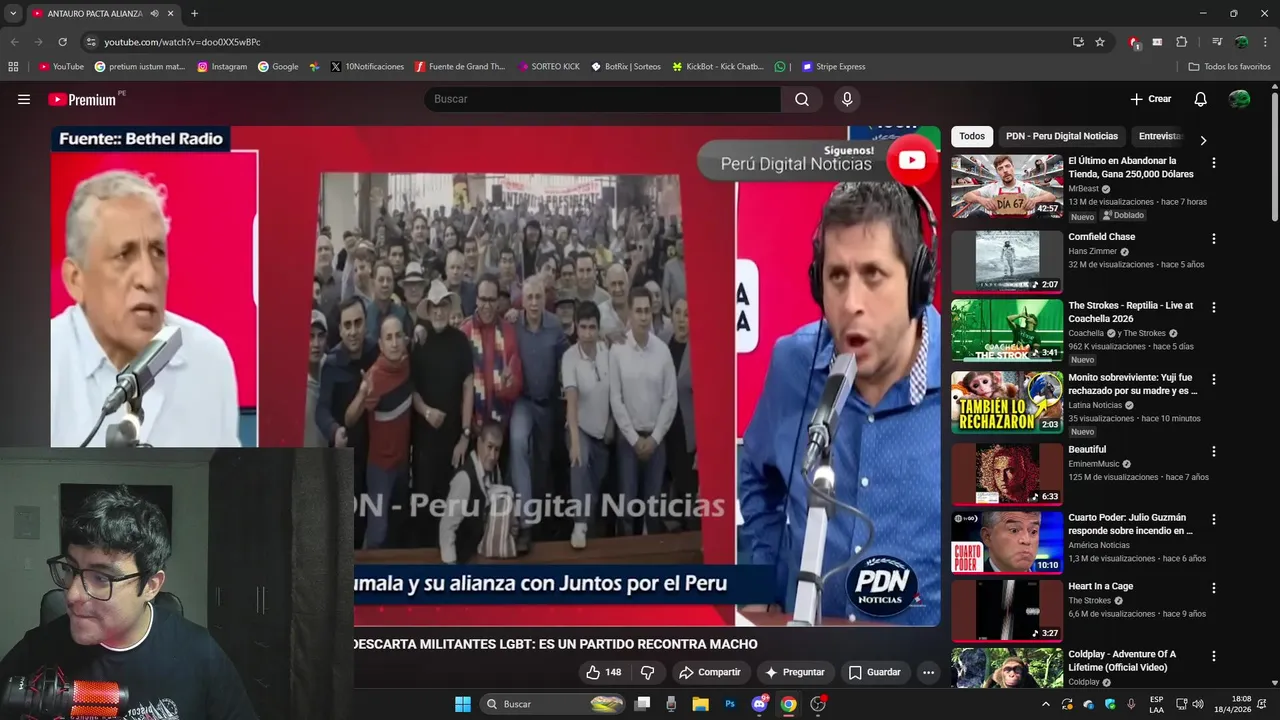Open options for Monito sobreviviente video
Viewport: 1280px width, 720px height.
(1214, 380)
